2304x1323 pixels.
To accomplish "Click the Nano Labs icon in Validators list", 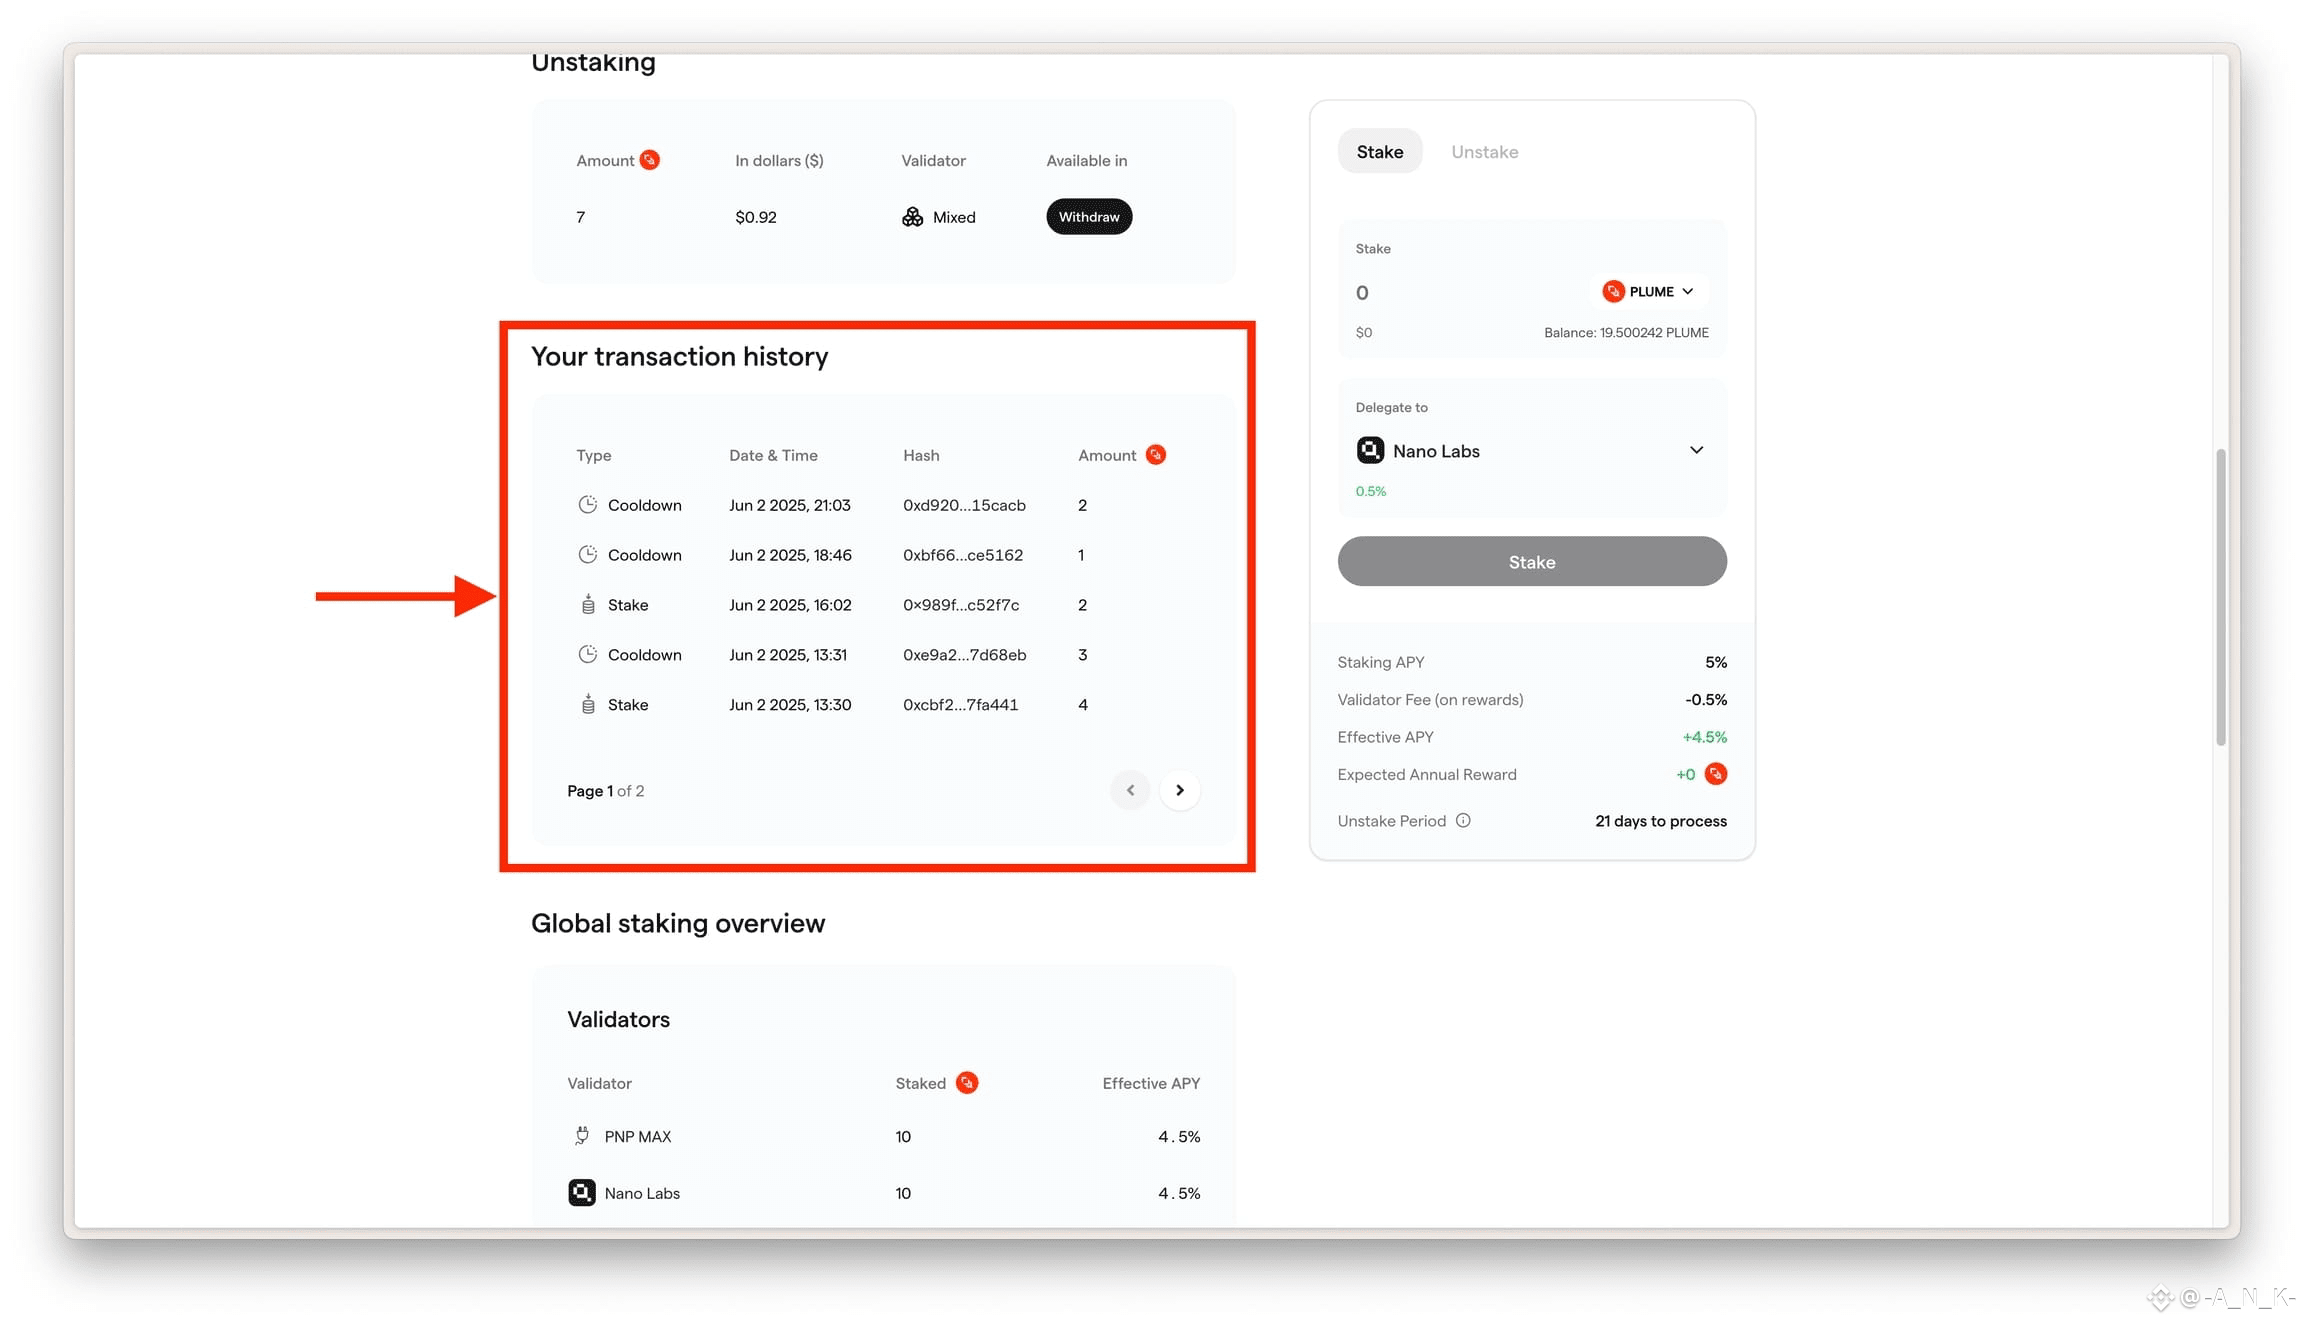I will [x=582, y=1193].
